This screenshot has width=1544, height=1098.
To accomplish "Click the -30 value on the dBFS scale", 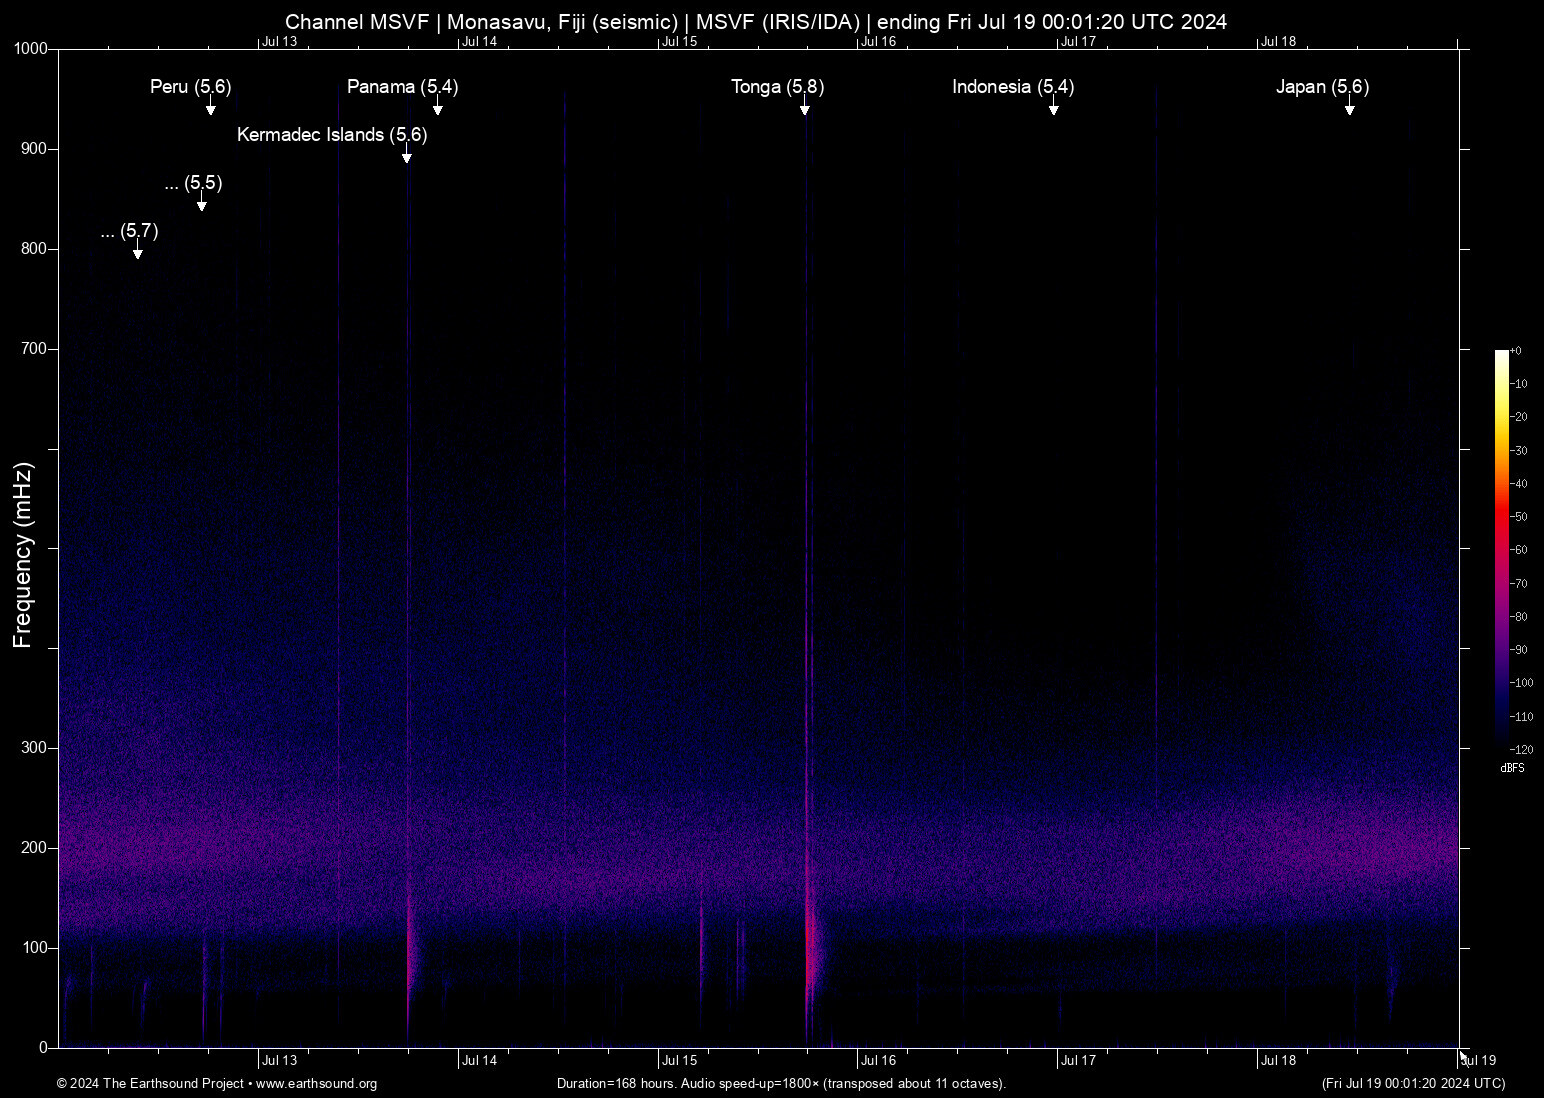I will tap(1519, 451).
